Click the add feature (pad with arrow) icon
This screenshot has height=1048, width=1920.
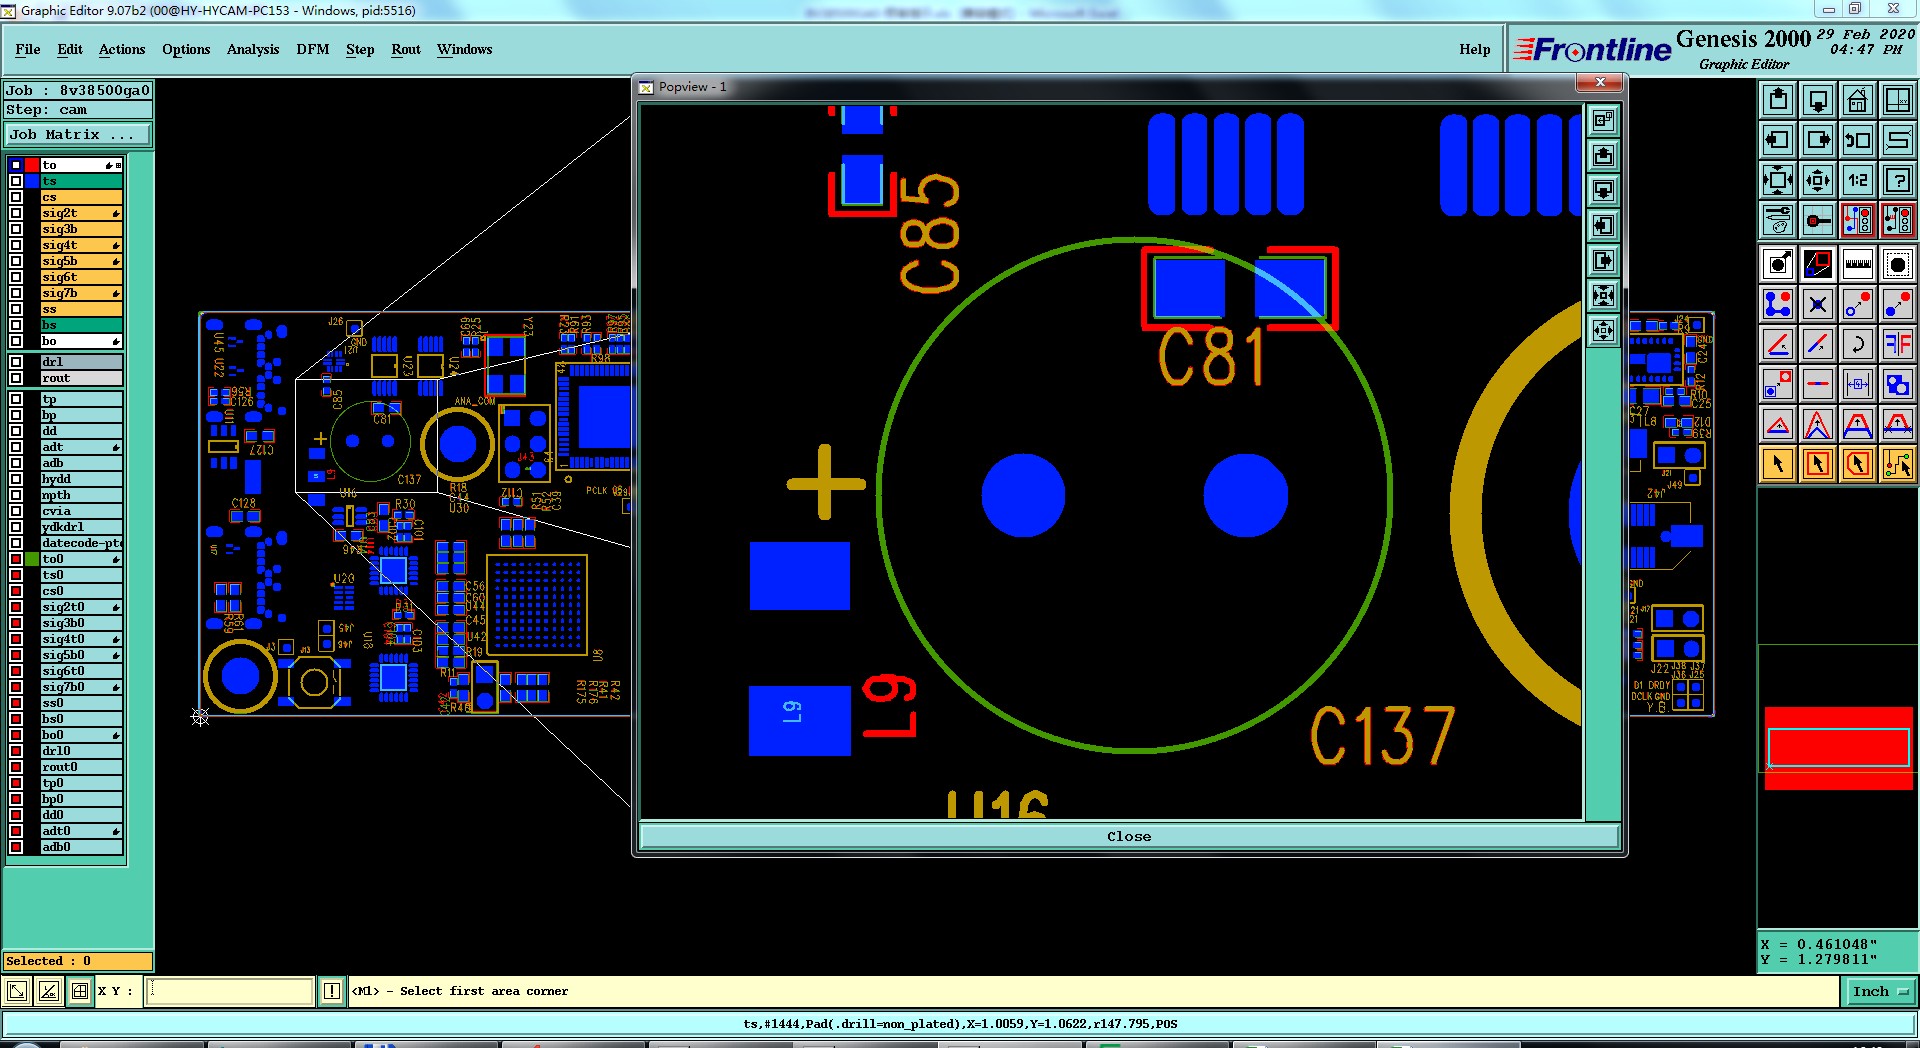(1778, 264)
